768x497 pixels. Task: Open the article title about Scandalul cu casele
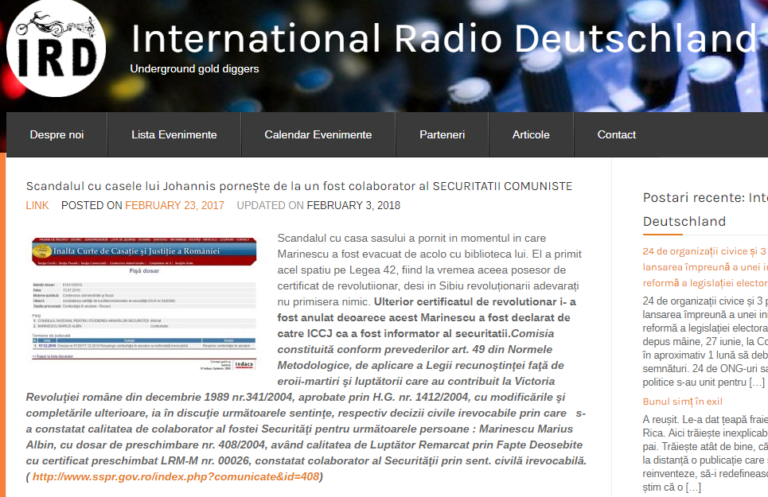(299, 187)
